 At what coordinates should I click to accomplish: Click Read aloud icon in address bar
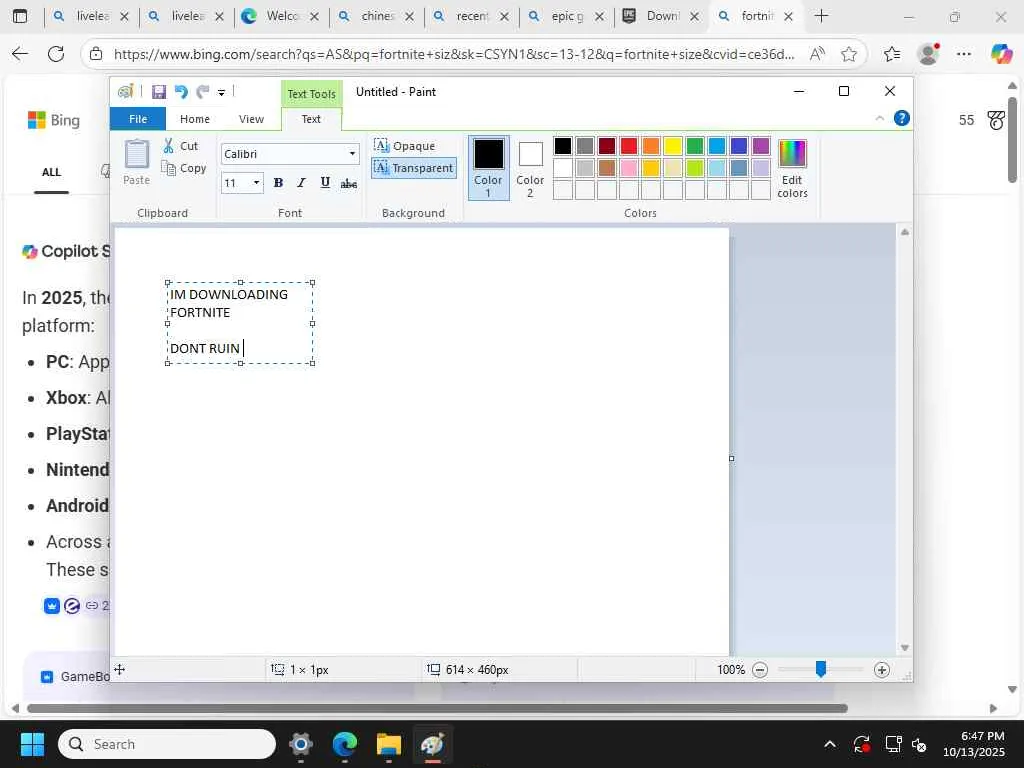[816, 54]
